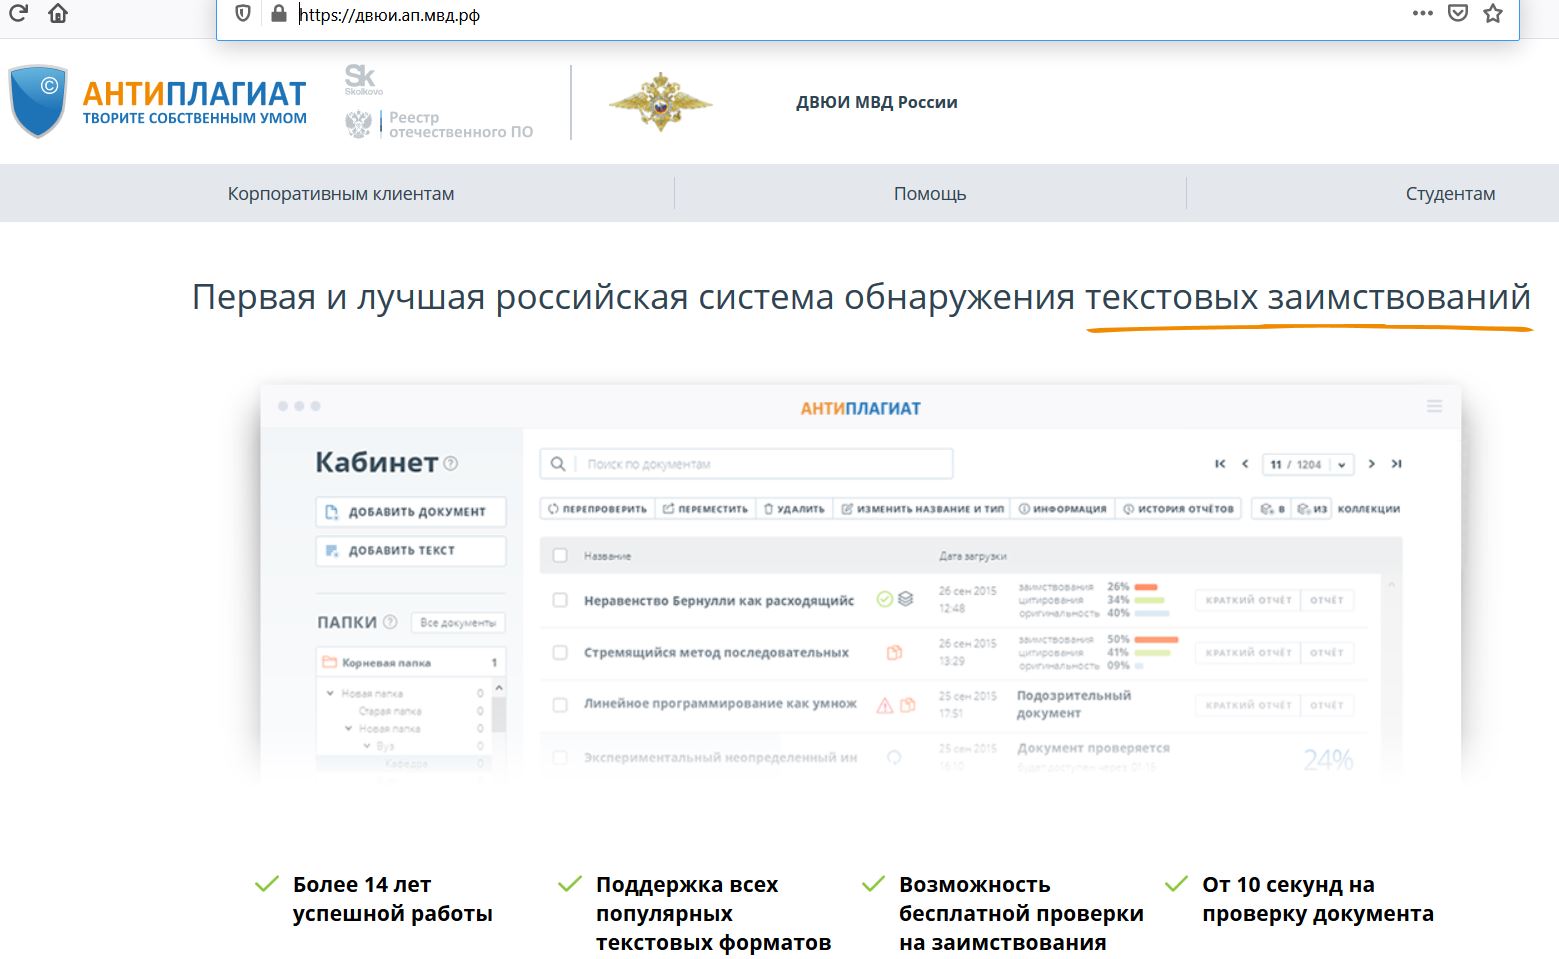Image resolution: width=1559 pixels, height=959 pixels.
Task: Click the Добавить текст button
Action: point(411,550)
